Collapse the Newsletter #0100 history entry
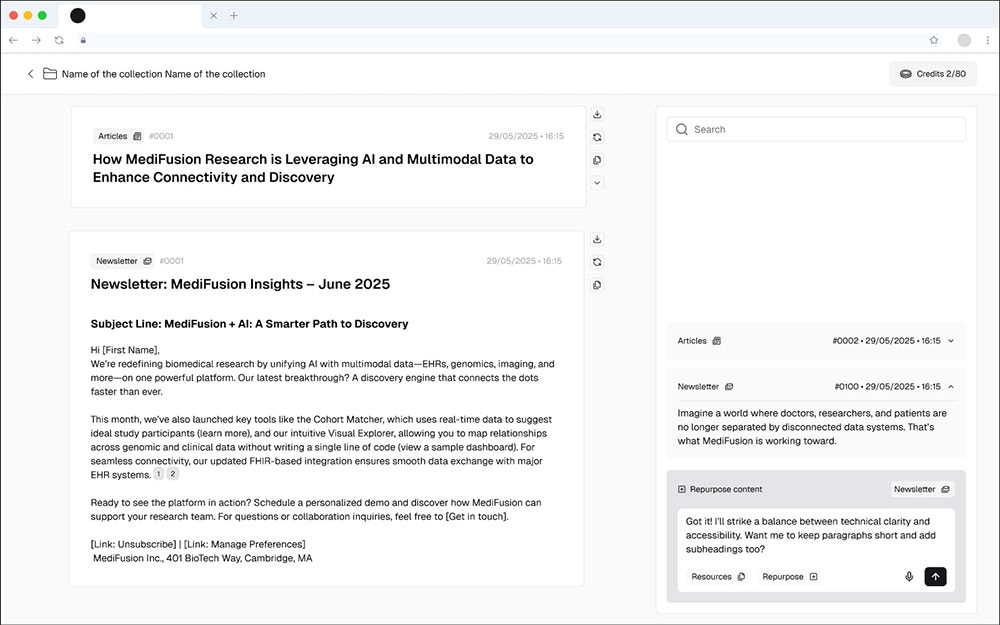The width and height of the screenshot is (1000, 625). click(x=951, y=386)
